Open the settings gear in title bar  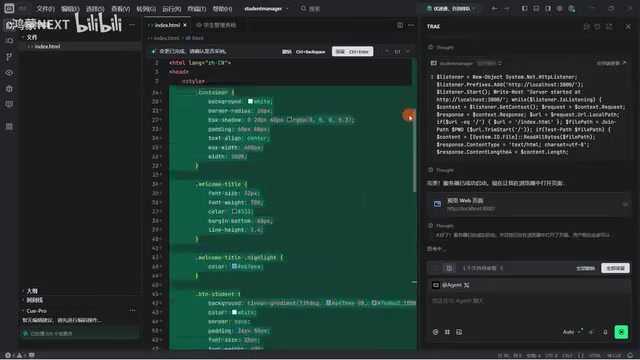coord(560,8)
